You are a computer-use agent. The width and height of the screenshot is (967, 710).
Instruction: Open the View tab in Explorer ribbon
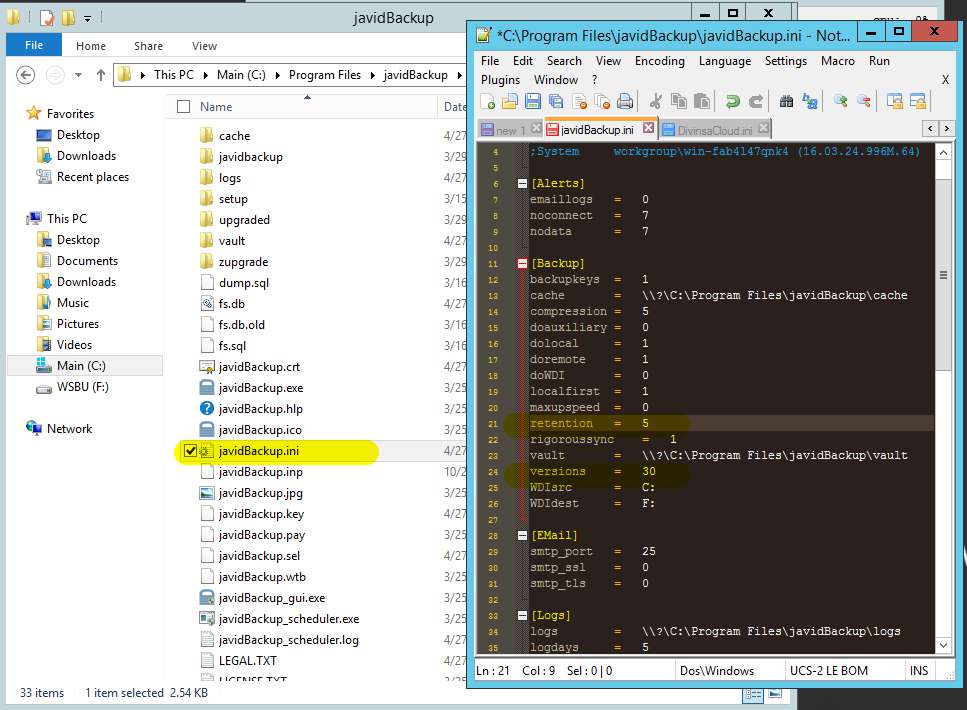(204, 46)
